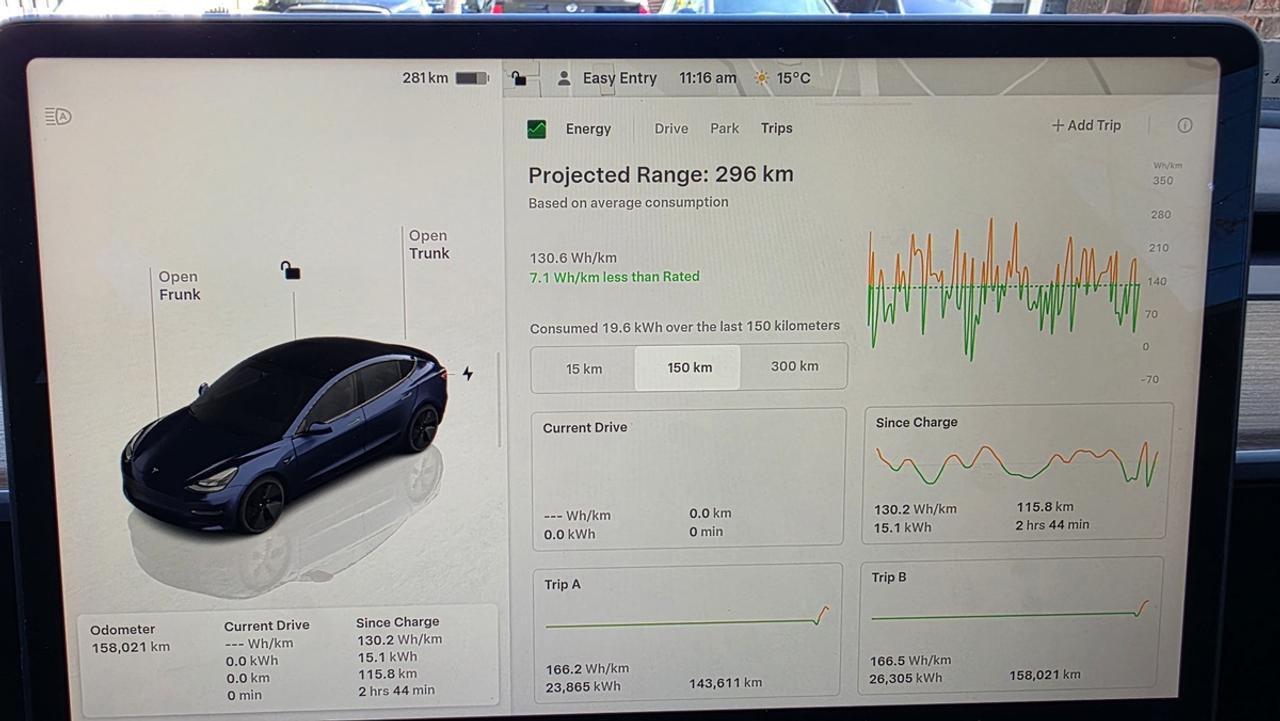Tap the Projected Range: 296 km heading
Screen dimensions: 1280x721
click(660, 175)
